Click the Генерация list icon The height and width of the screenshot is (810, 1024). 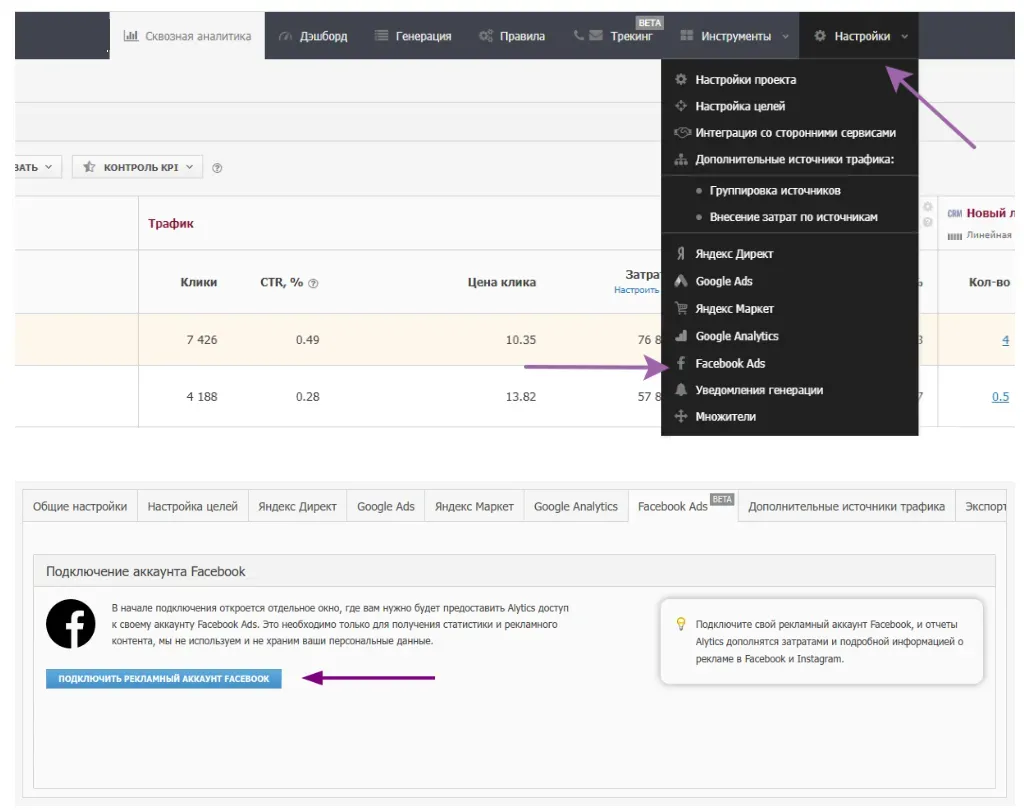point(381,35)
